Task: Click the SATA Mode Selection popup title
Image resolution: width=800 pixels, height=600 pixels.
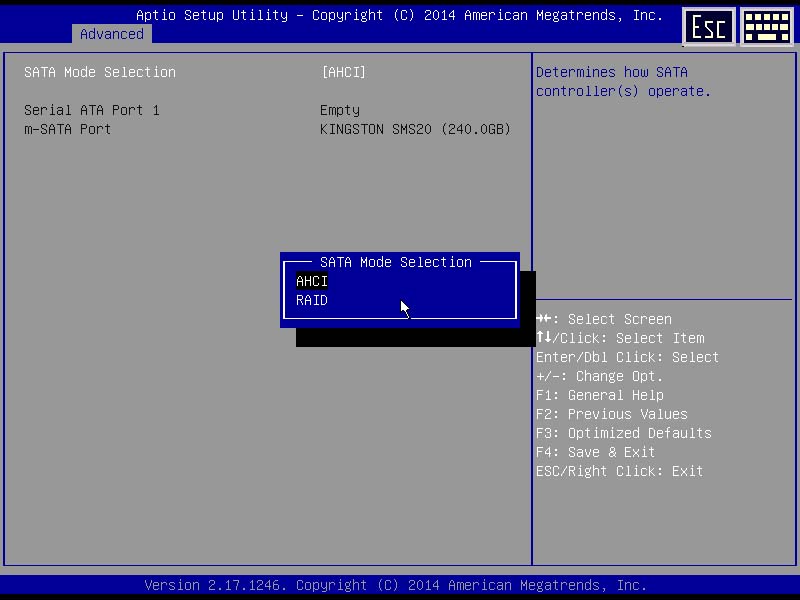Action: [x=396, y=262]
